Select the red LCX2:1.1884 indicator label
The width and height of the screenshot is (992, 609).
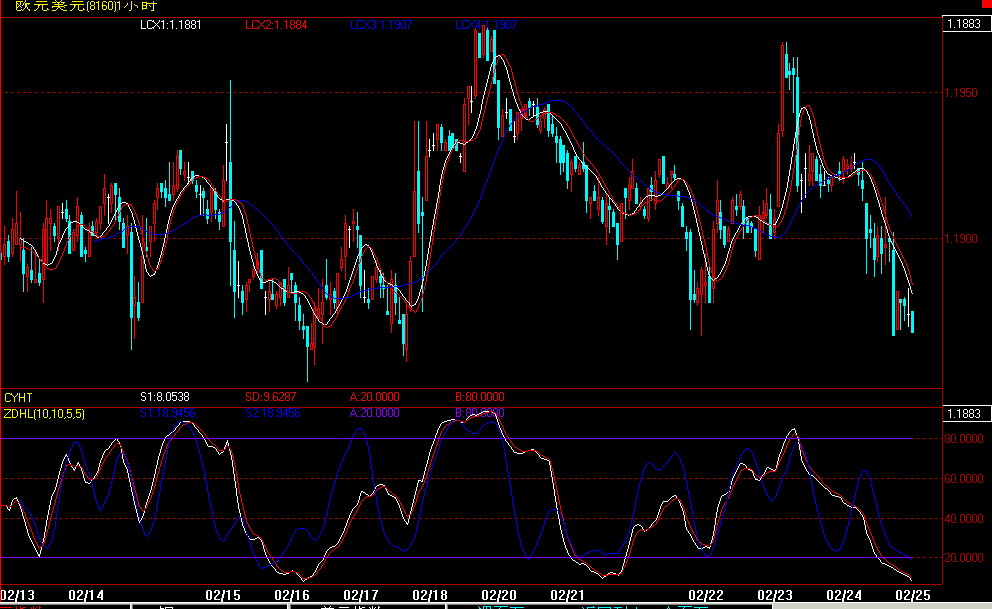click(x=276, y=25)
